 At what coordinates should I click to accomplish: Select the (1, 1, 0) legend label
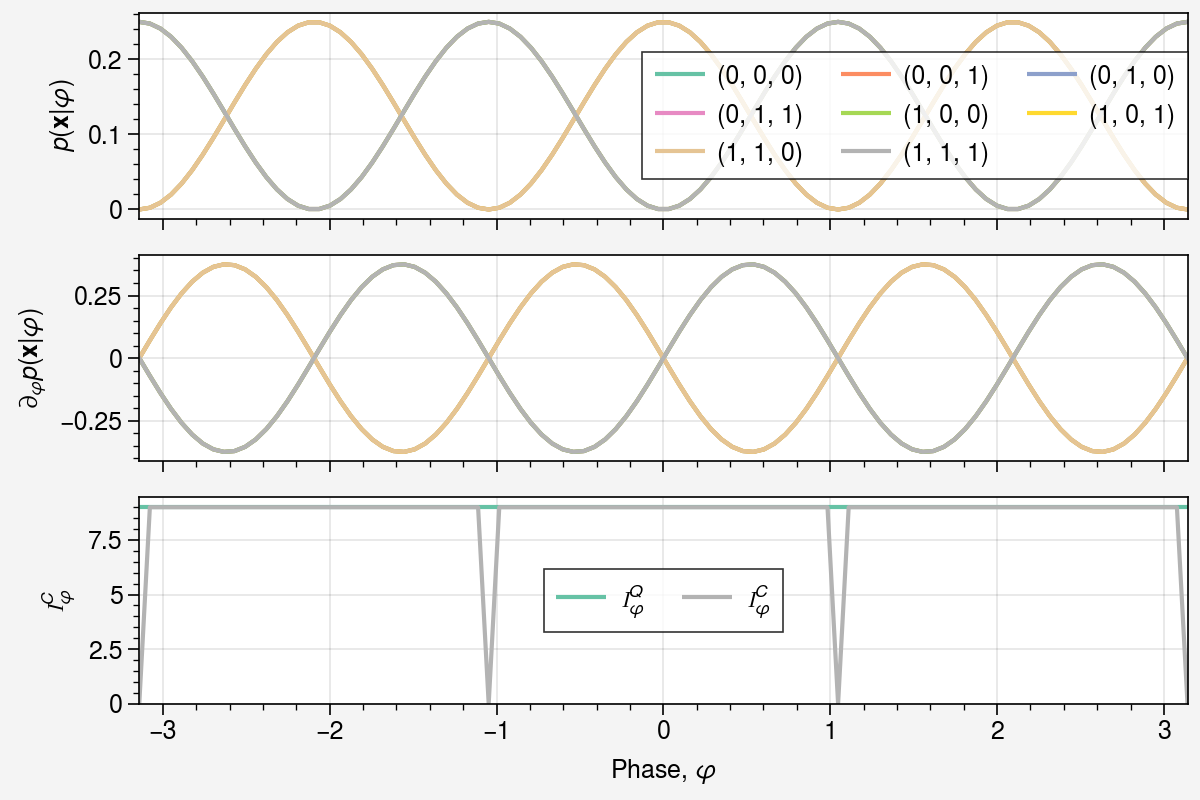pyautogui.click(x=760, y=154)
